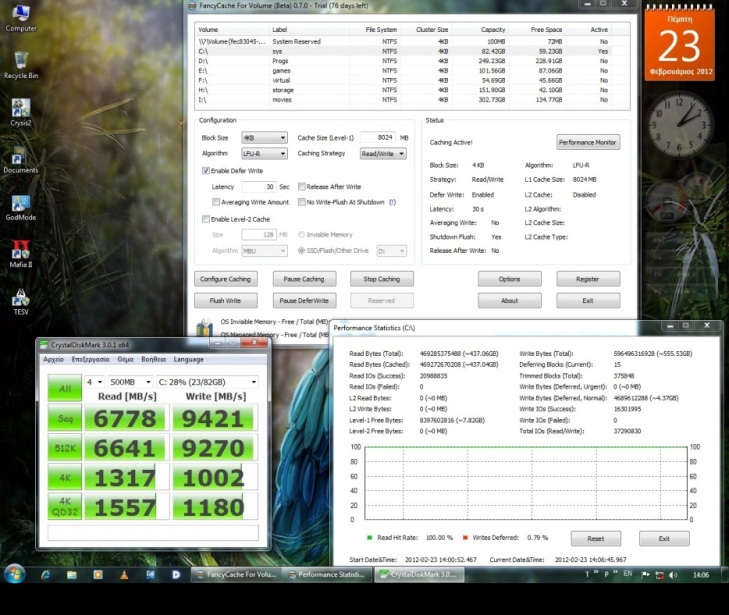The image size is (729, 615).
Task: Open the Documents desktop shortcut
Action: (x=20, y=160)
